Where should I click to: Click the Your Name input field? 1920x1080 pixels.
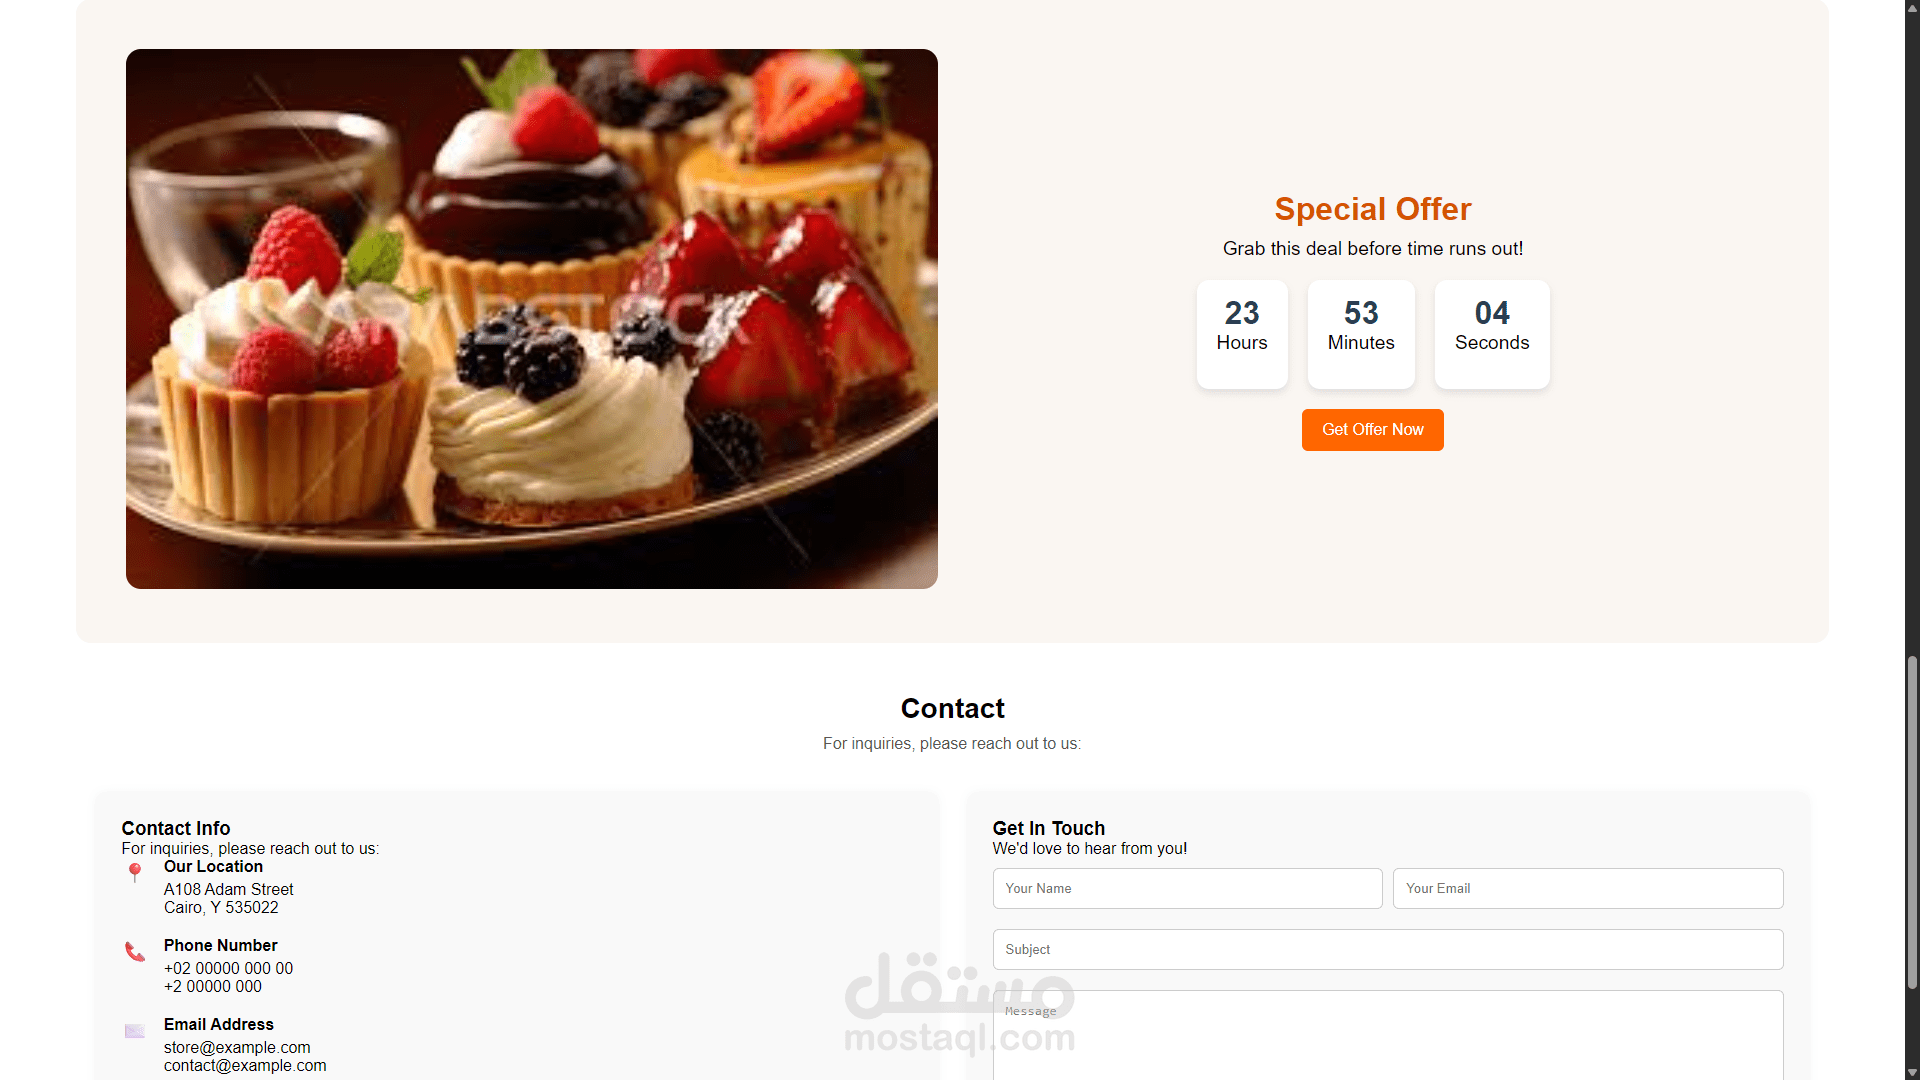coord(1187,888)
